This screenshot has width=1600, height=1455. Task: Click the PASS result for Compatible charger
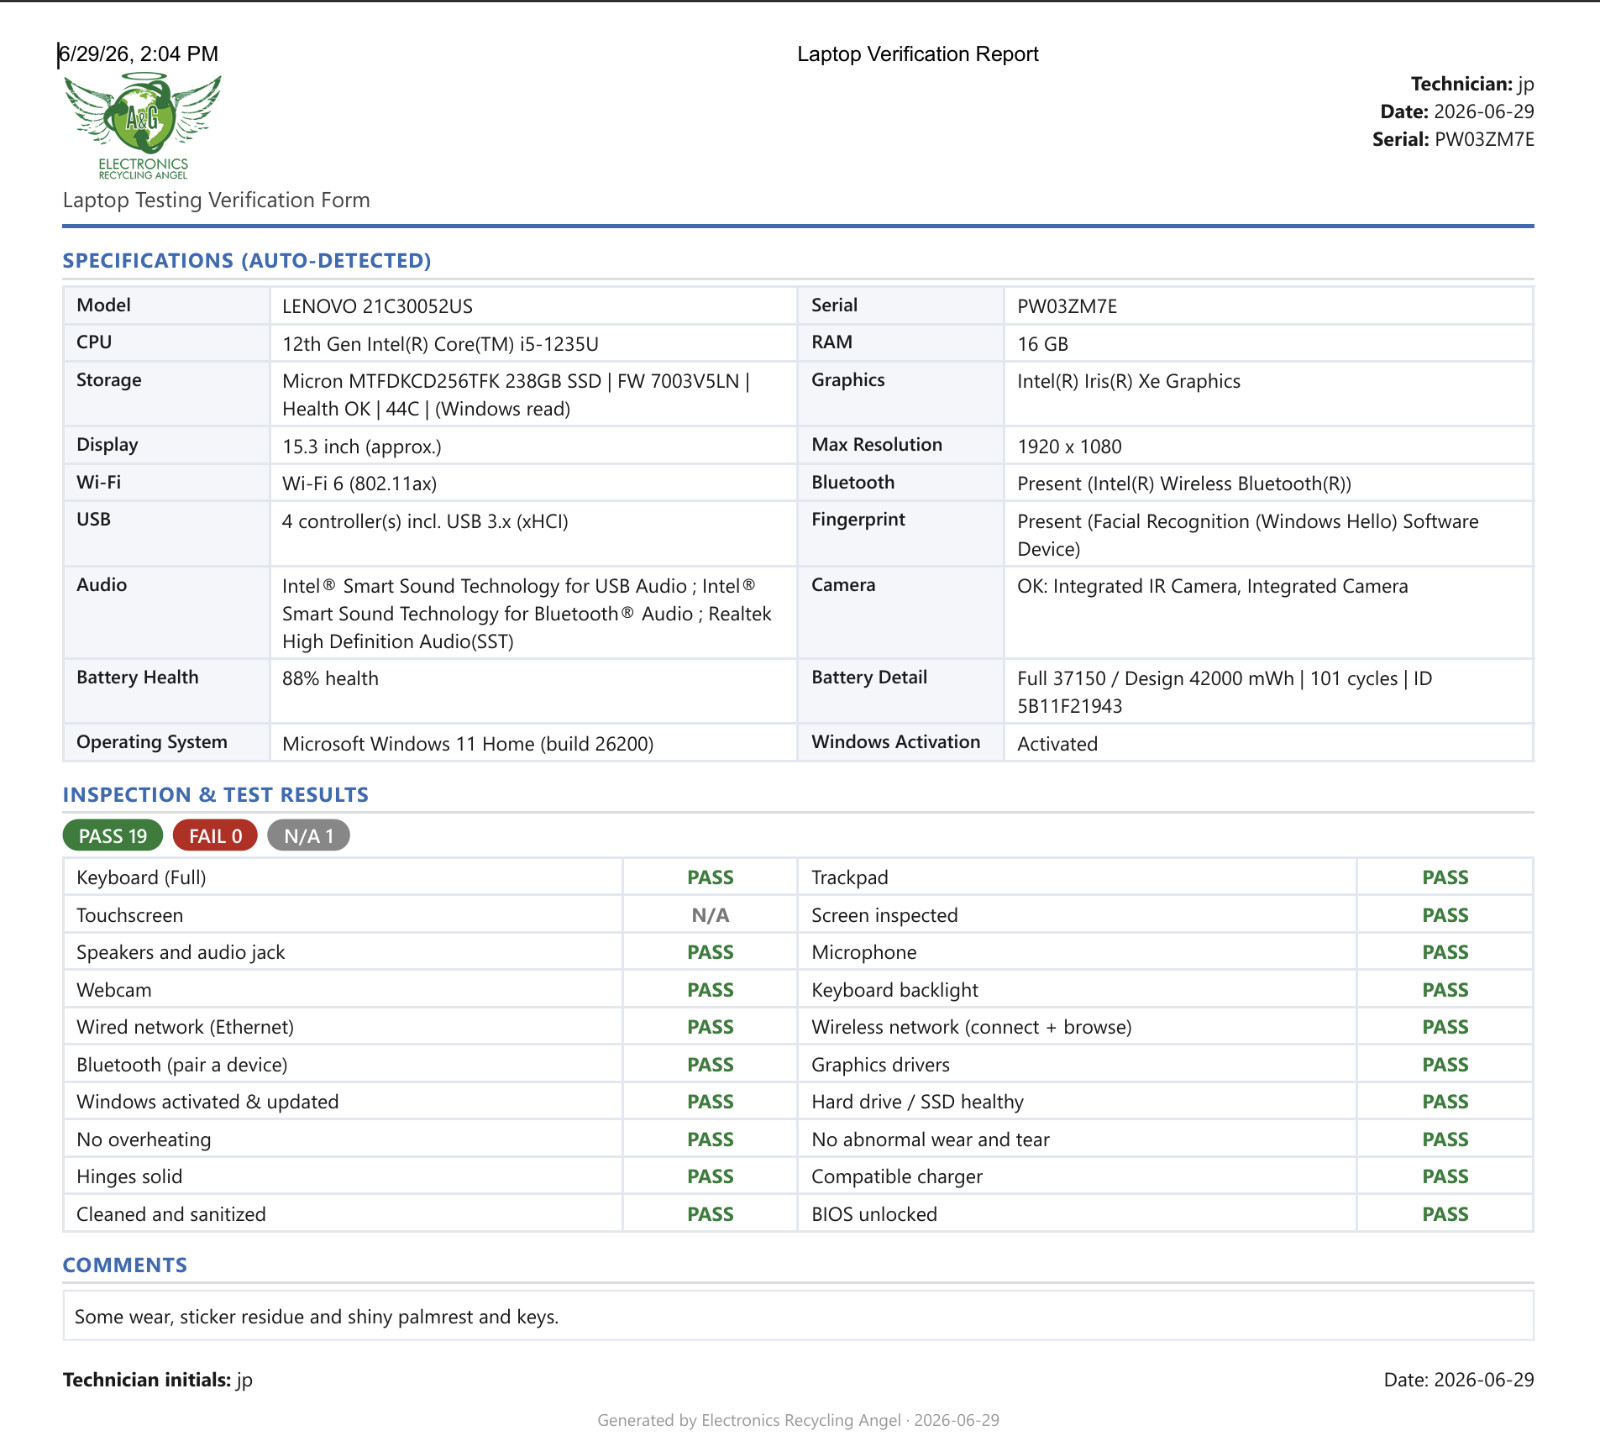pos(1445,1177)
